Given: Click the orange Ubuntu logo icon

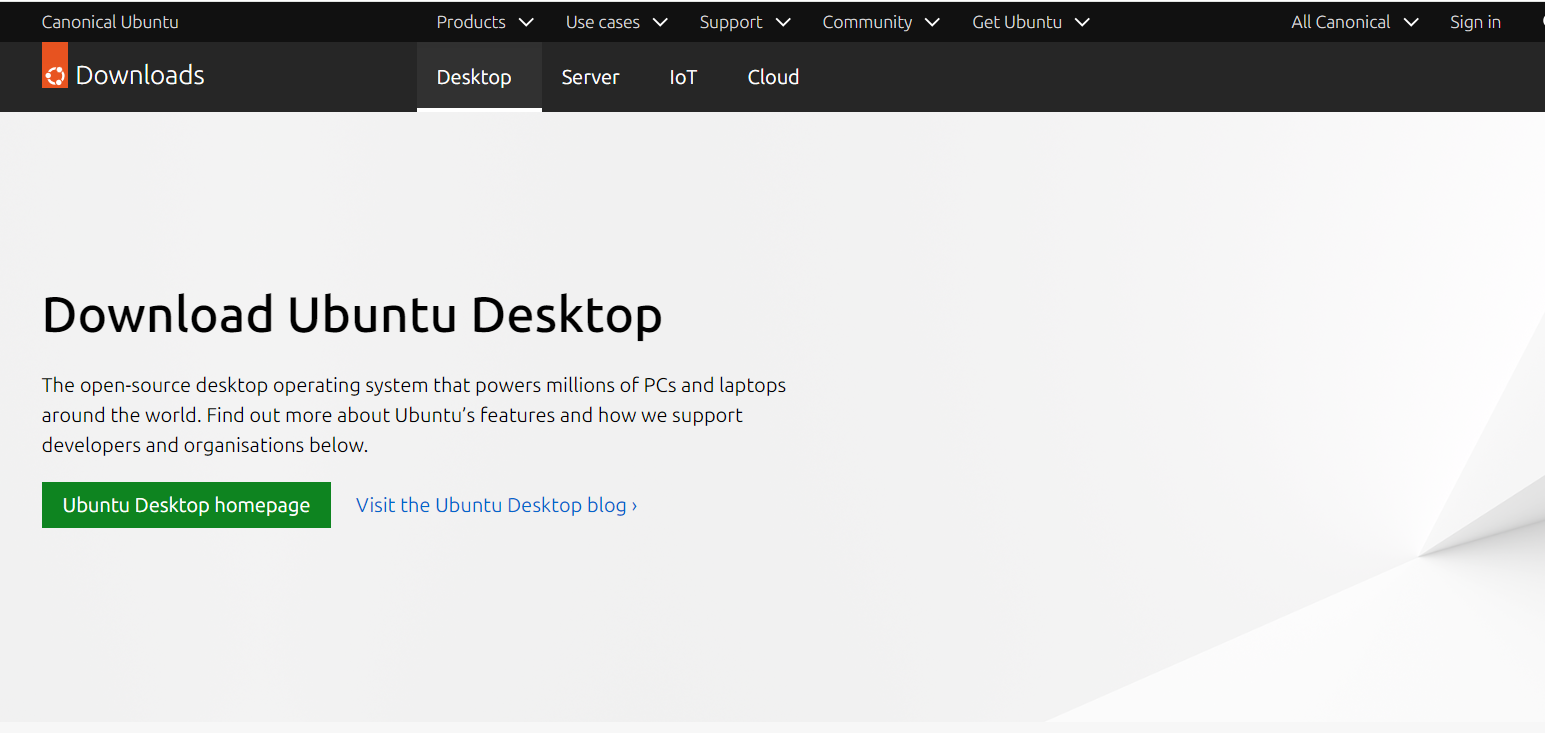Looking at the screenshot, I should coord(55,66).
